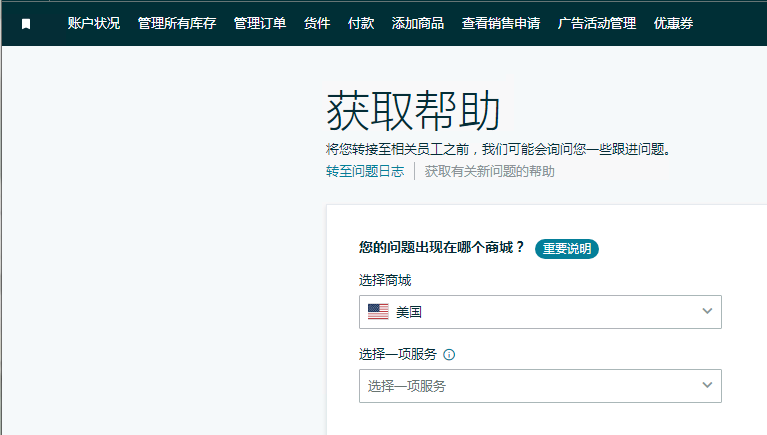The height and width of the screenshot is (435, 767).
Task: Click the info icon beside 选择一项服务
Action: (449, 354)
